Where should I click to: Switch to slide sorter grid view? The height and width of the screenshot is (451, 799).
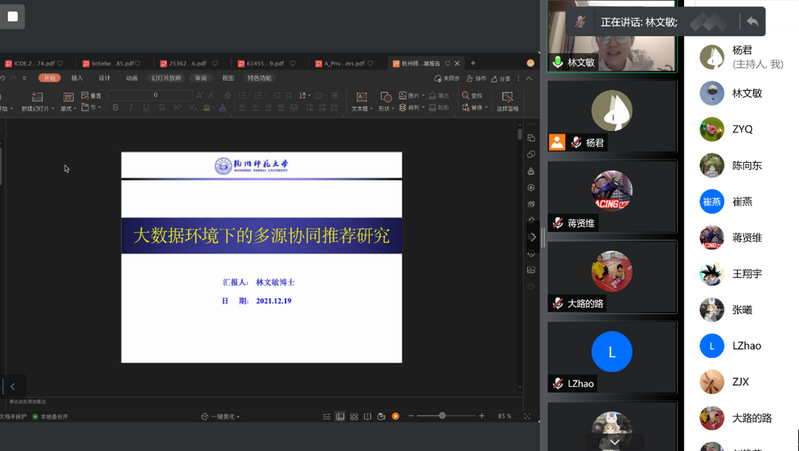(x=354, y=416)
